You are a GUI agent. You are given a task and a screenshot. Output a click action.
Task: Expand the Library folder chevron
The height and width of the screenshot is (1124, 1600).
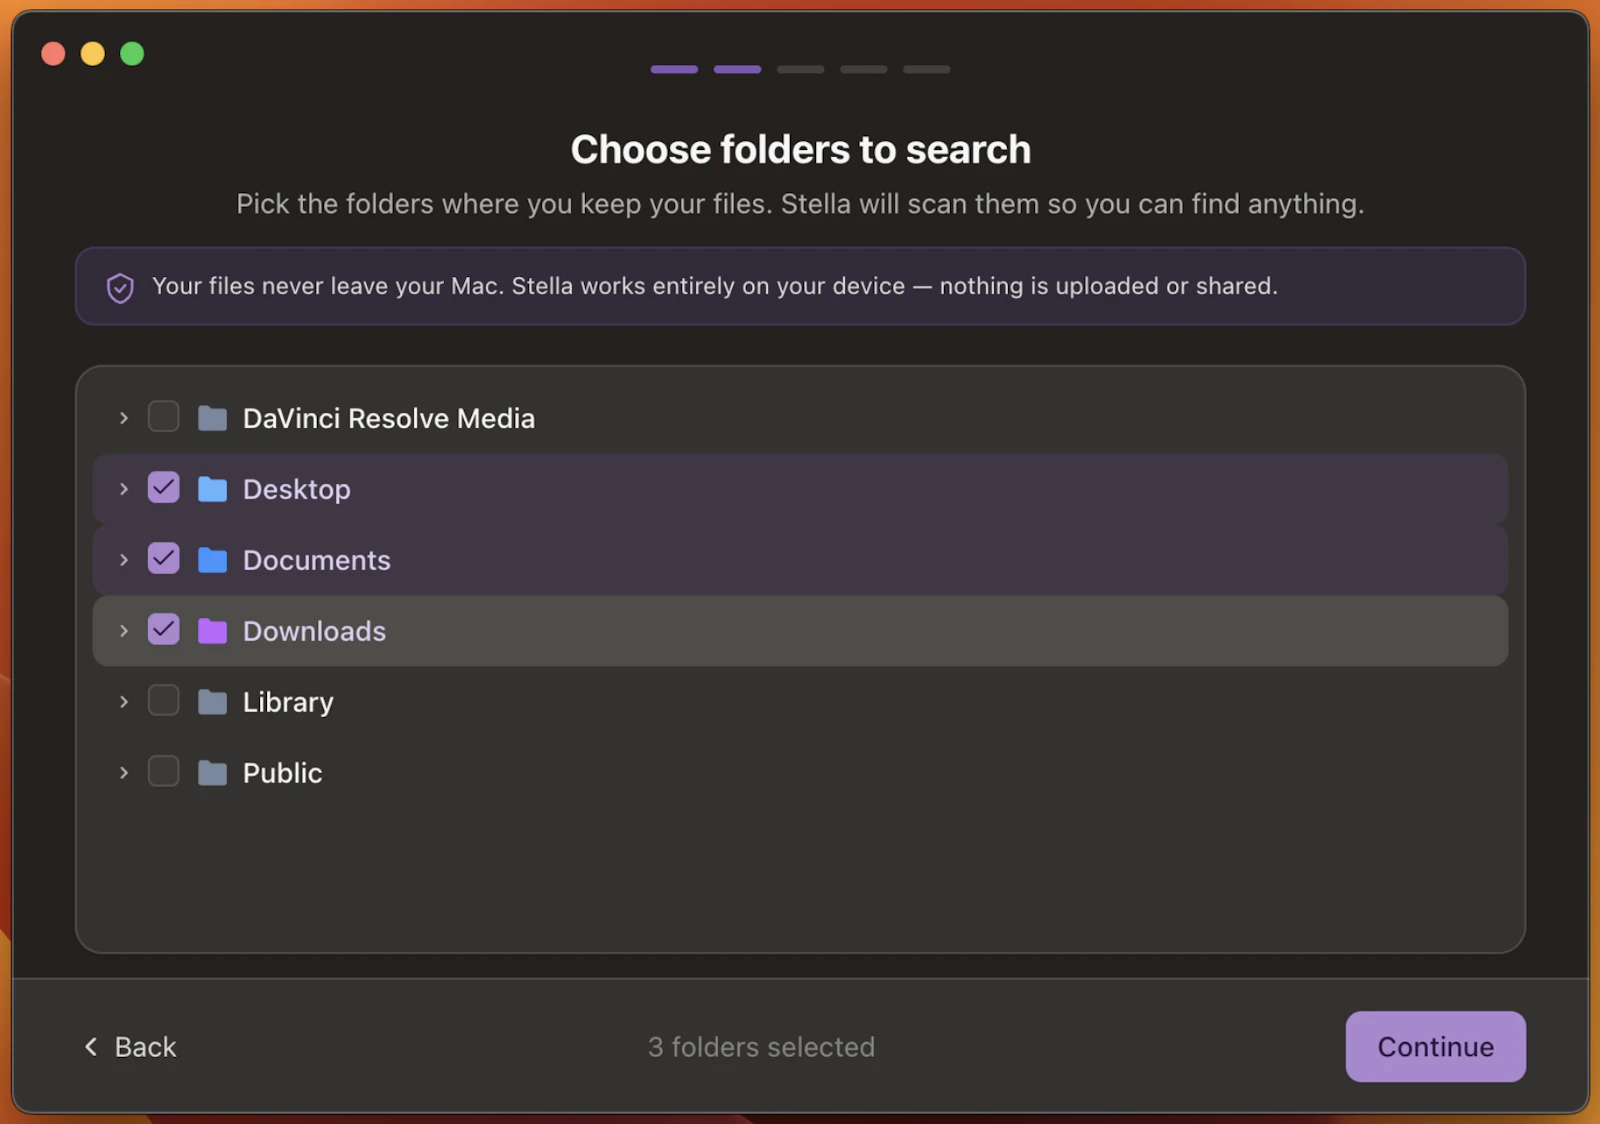(124, 702)
